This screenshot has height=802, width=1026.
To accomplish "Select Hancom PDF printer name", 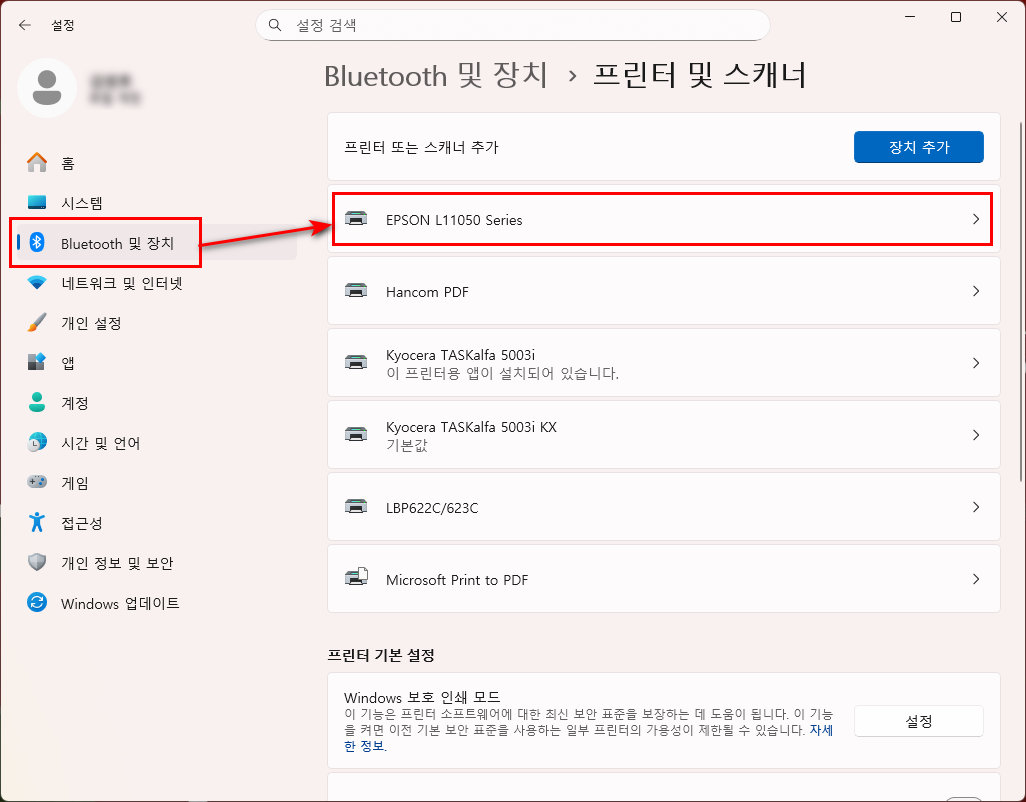I will [427, 292].
